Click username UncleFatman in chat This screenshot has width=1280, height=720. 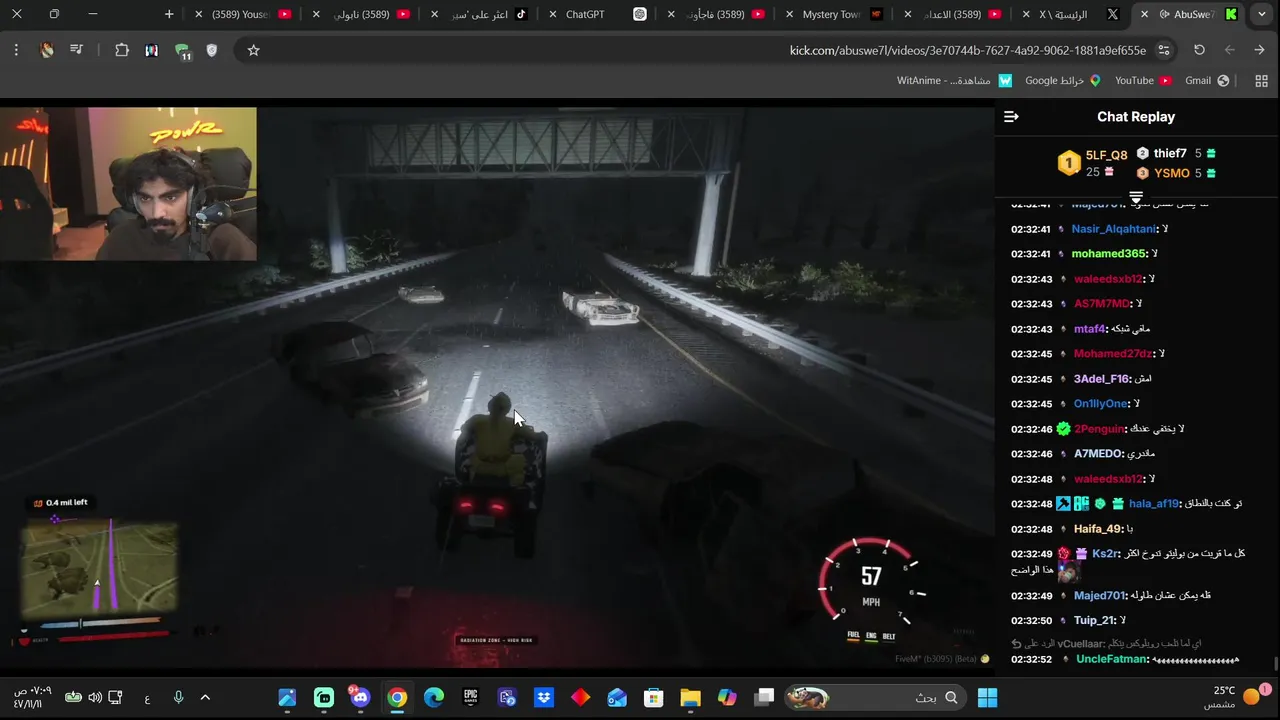point(1113,660)
